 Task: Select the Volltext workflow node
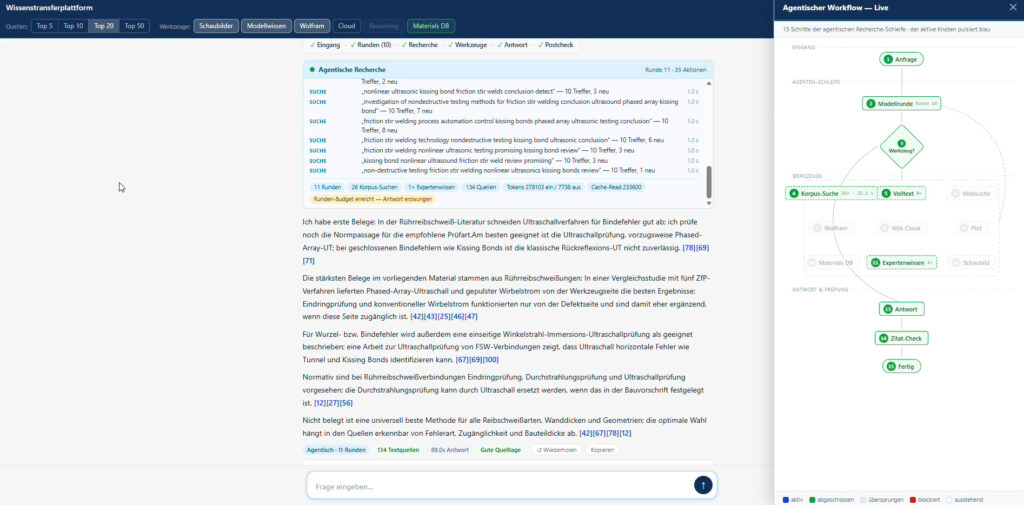click(x=901, y=193)
